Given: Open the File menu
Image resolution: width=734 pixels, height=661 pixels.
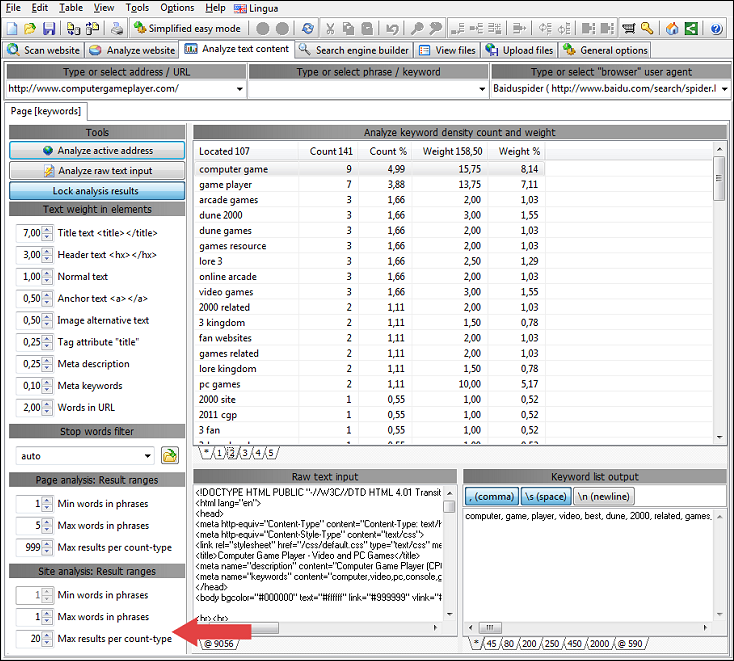Looking at the screenshot, I should click(13, 8).
